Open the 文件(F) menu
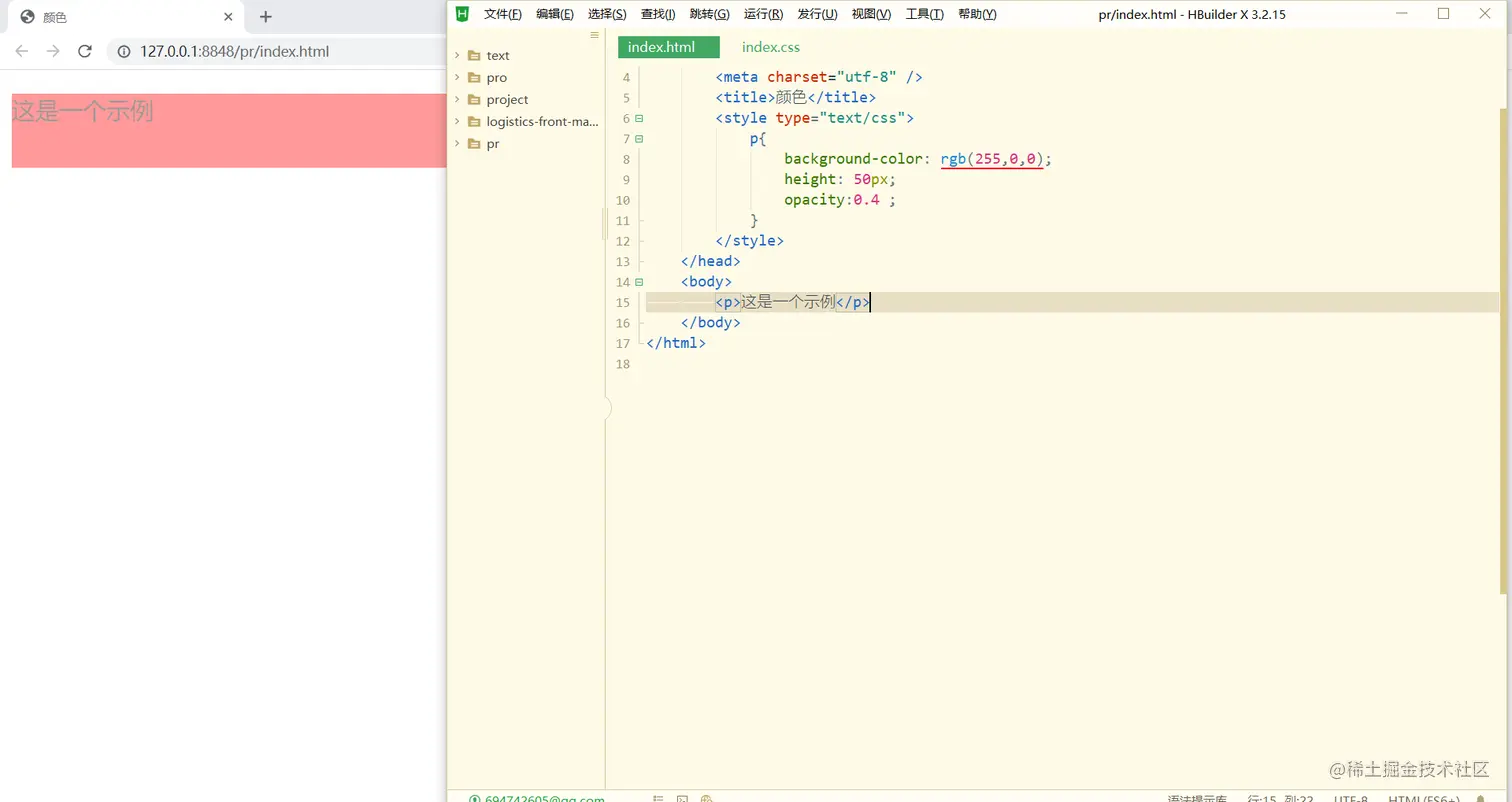 (503, 14)
